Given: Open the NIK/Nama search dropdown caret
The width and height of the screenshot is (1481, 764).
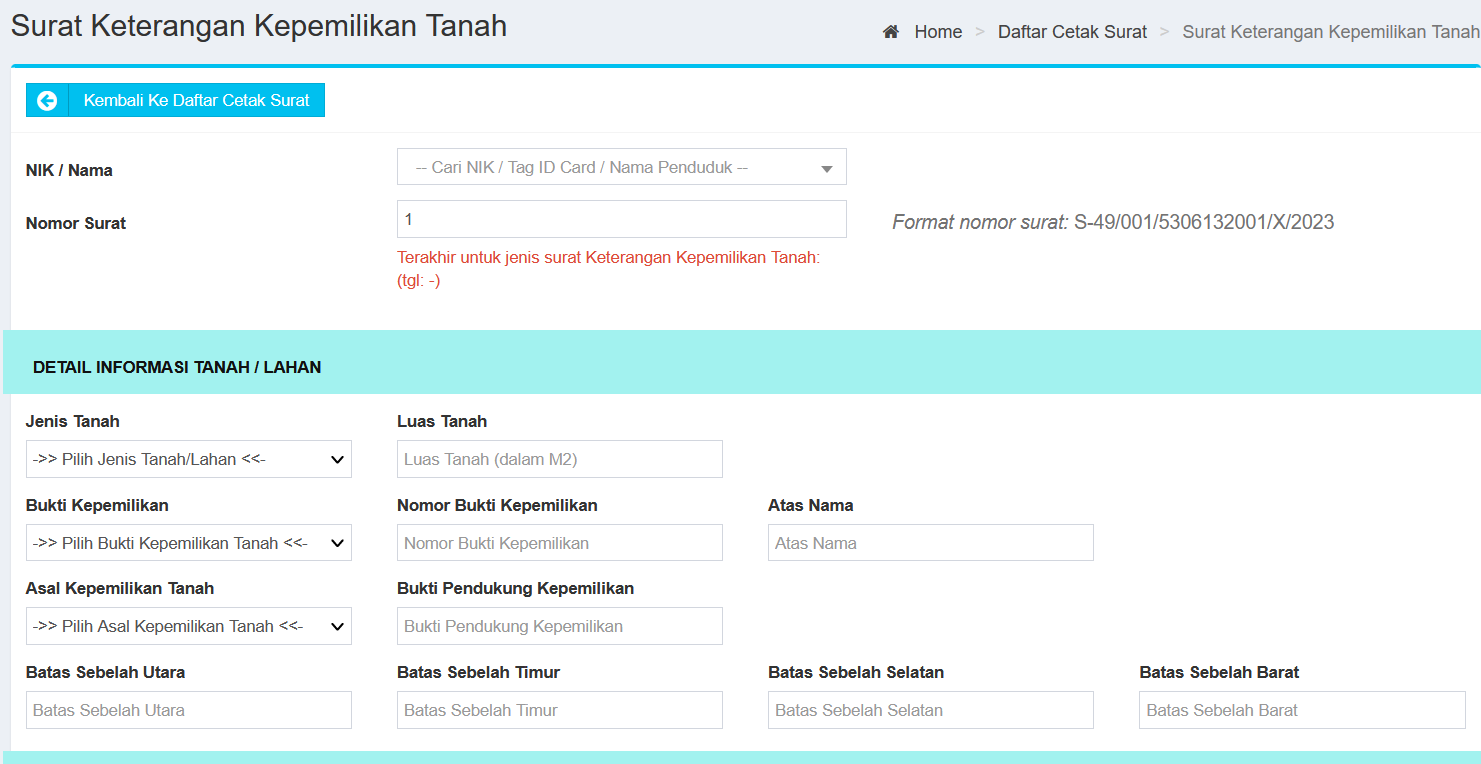Looking at the screenshot, I should click(x=827, y=166).
